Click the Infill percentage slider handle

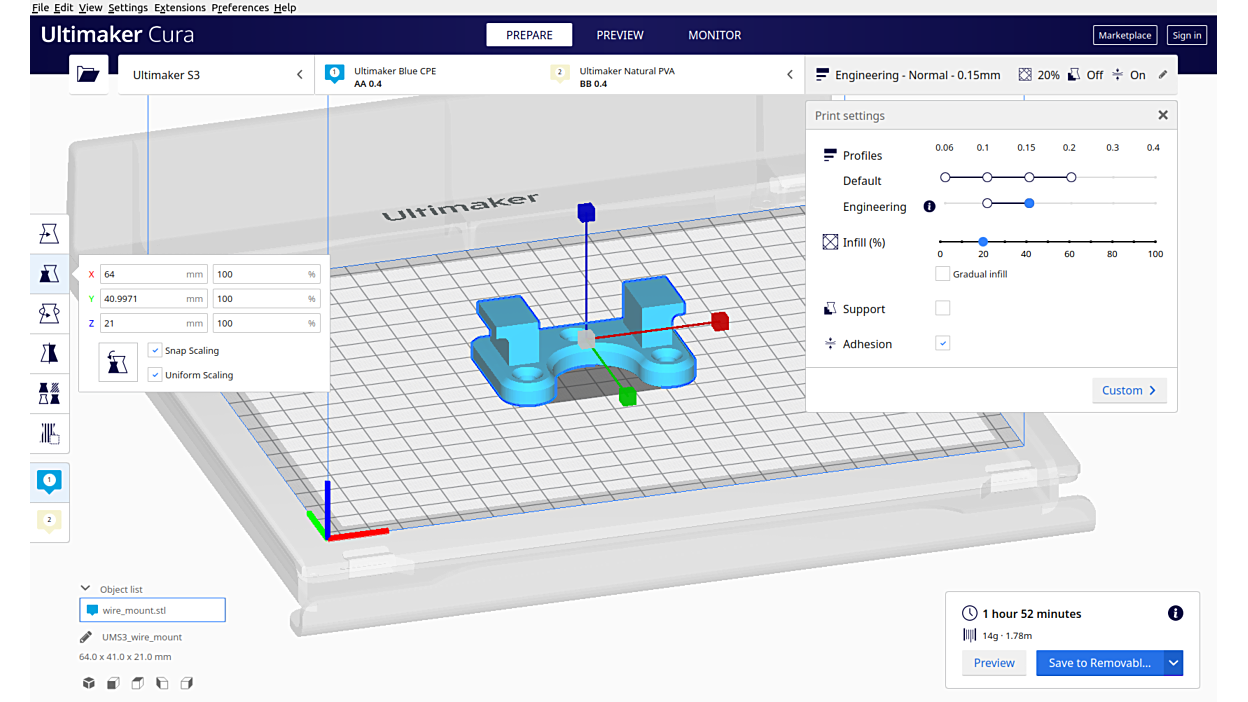[983, 242]
